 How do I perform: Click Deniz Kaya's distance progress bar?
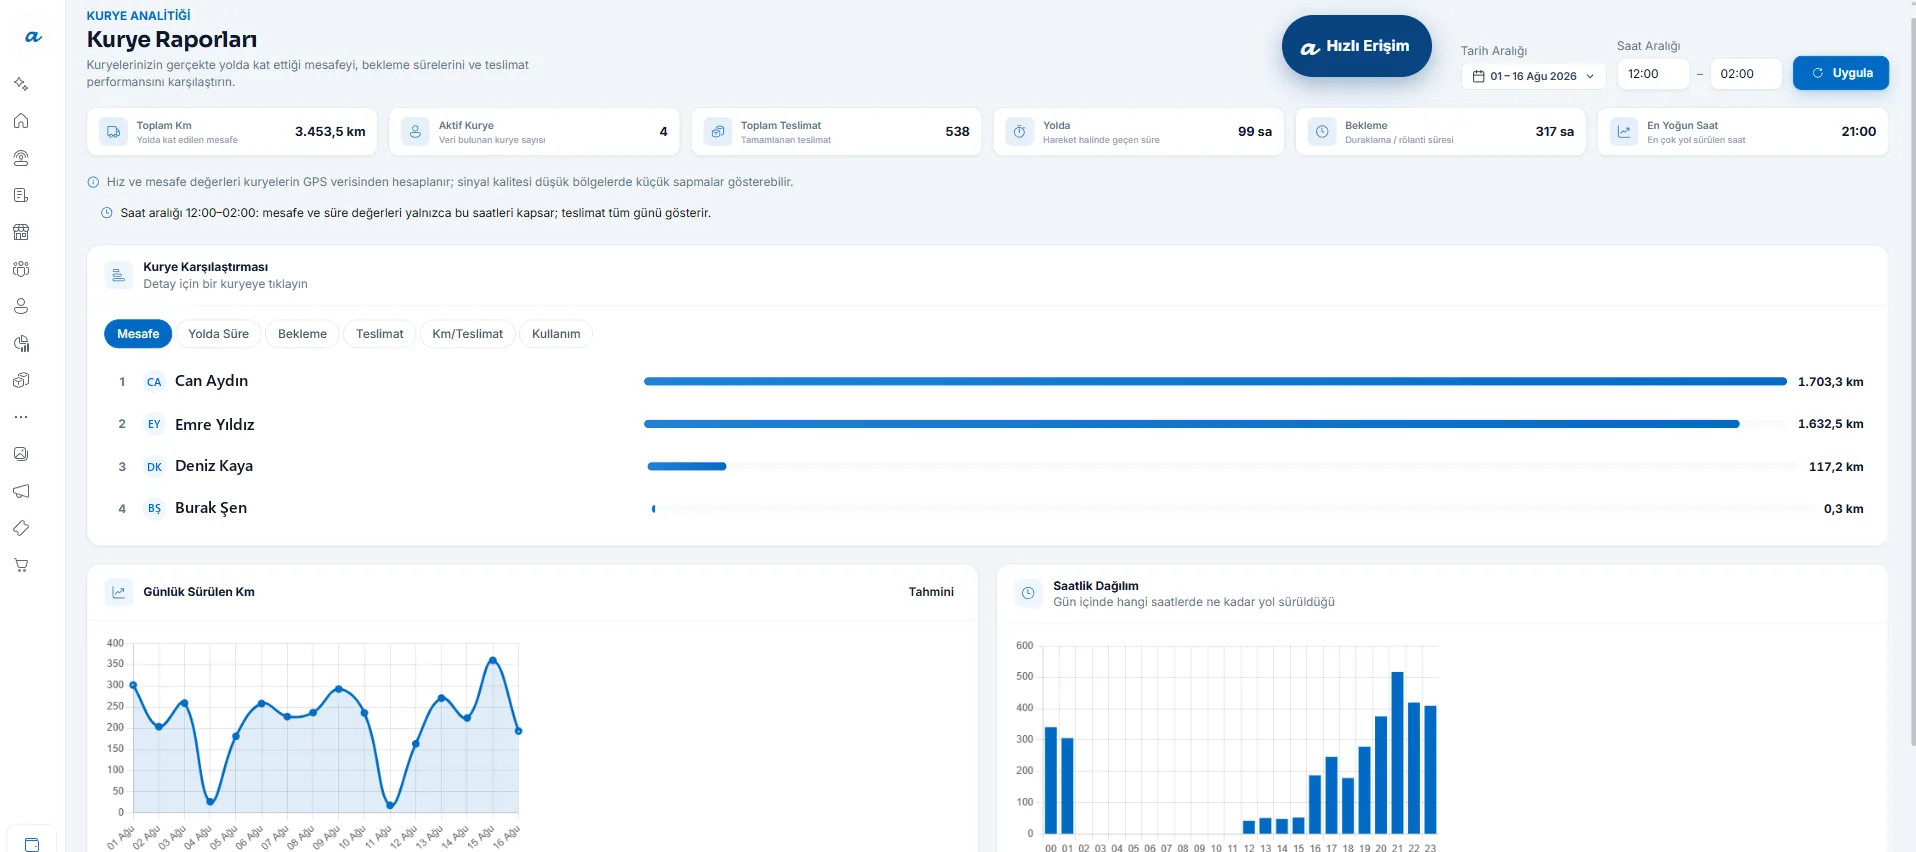click(687, 466)
